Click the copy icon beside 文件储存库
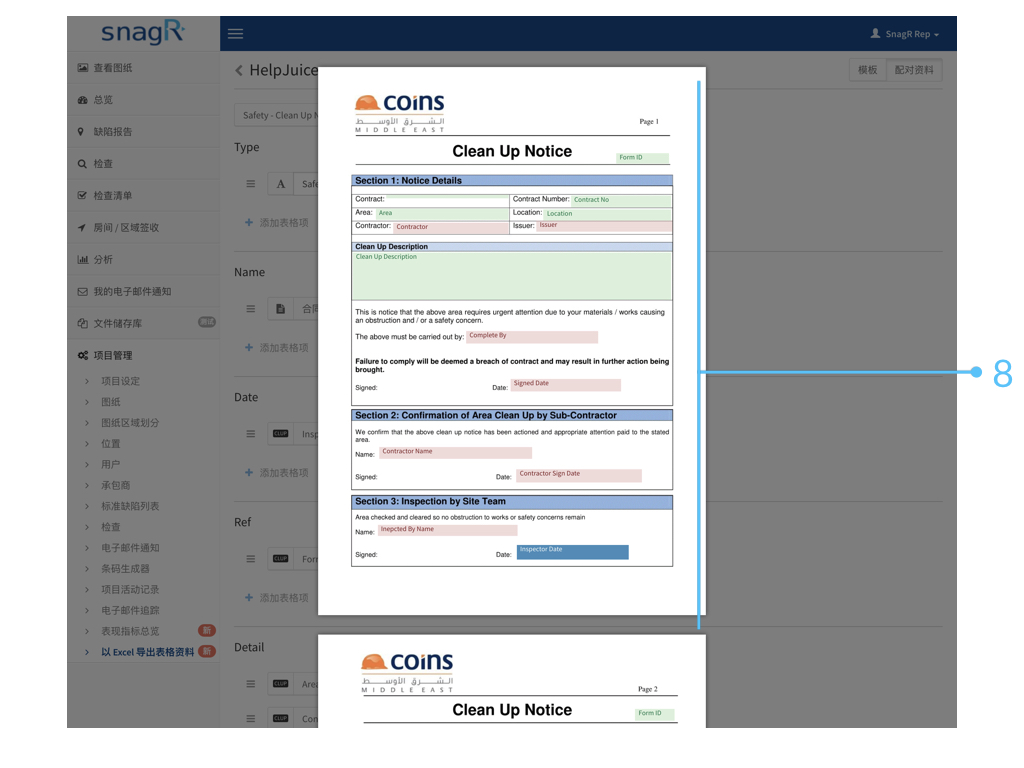 click(x=82, y=323)
